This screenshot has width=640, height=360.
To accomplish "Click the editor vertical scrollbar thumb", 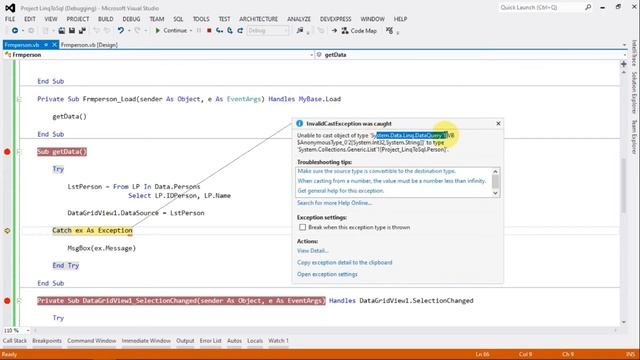I will [x=624, y=186].
